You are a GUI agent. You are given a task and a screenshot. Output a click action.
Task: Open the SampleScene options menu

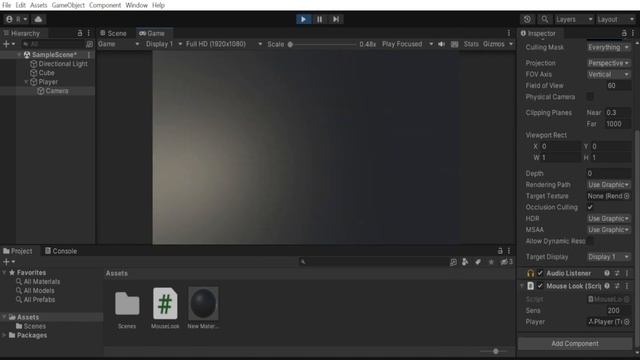click(89, 54)
